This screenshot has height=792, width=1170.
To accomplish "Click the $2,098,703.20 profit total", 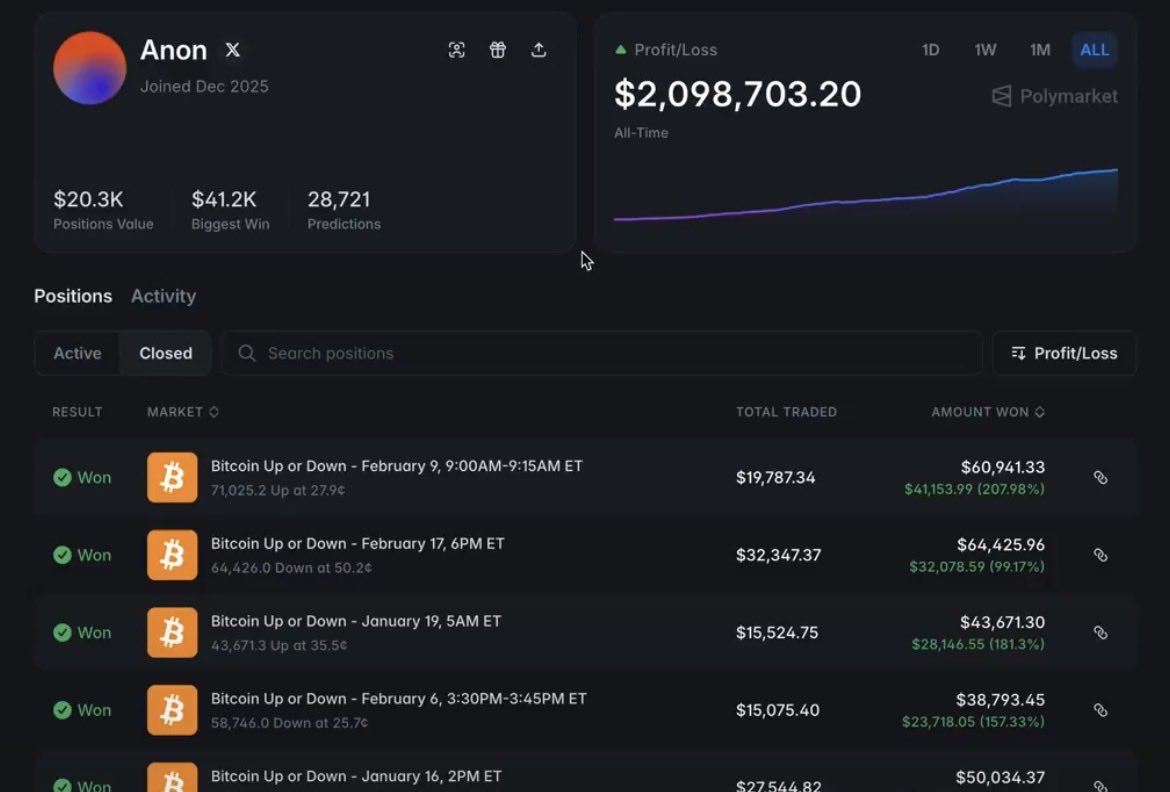I will tap(737, 94).
